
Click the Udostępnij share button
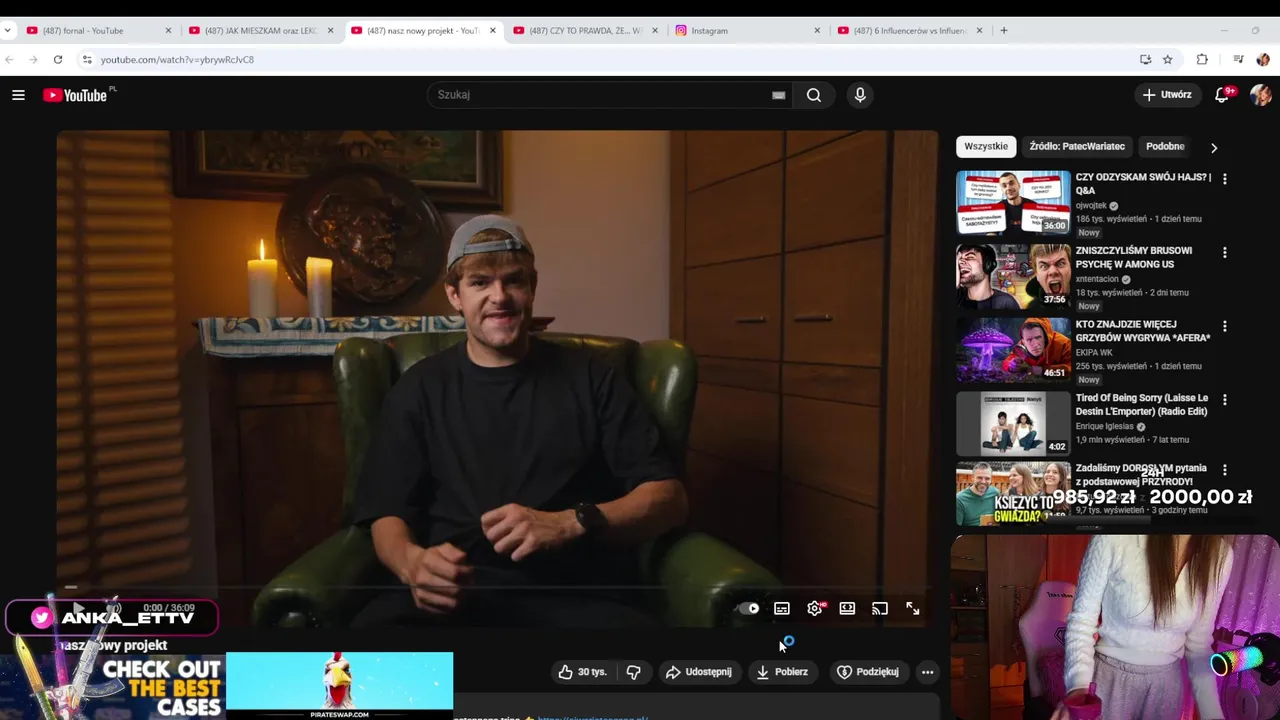coord(699,672)
